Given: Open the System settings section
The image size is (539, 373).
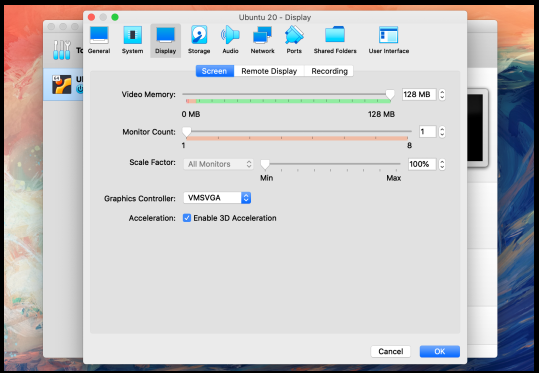Looking at the screenshot, I should [132, 41].
